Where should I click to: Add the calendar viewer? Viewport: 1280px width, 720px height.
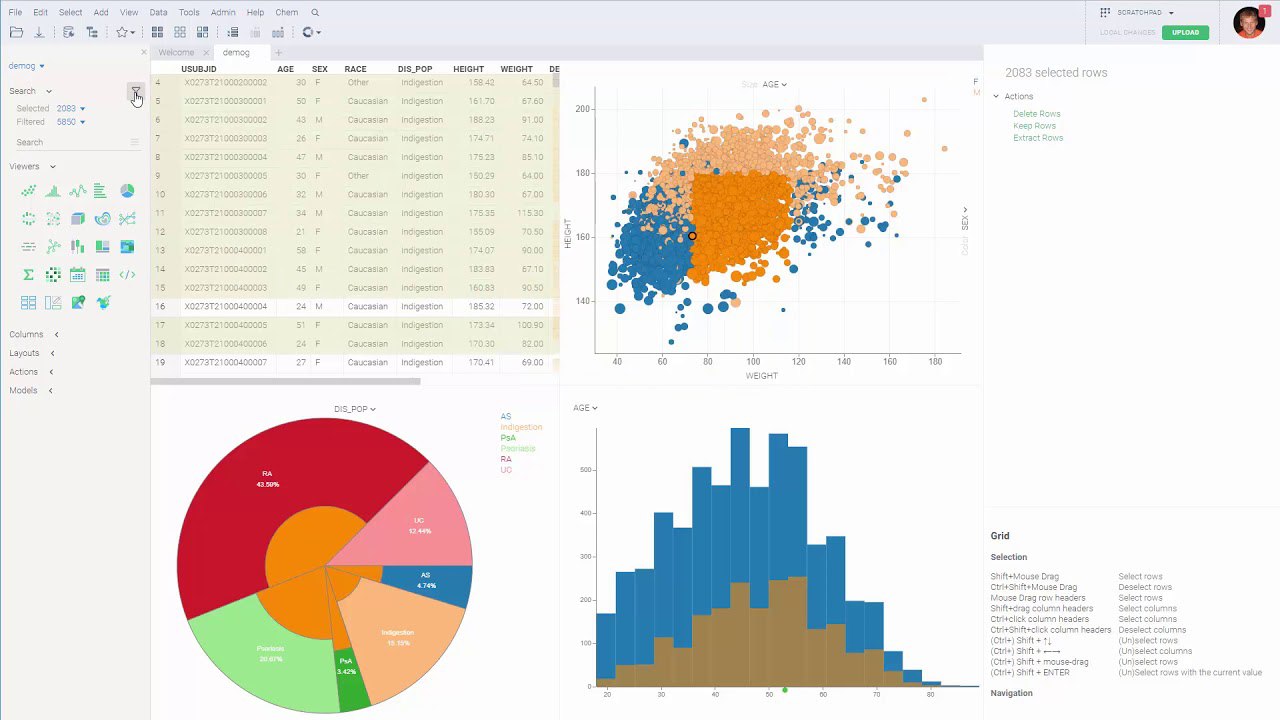tap(77, 274)
